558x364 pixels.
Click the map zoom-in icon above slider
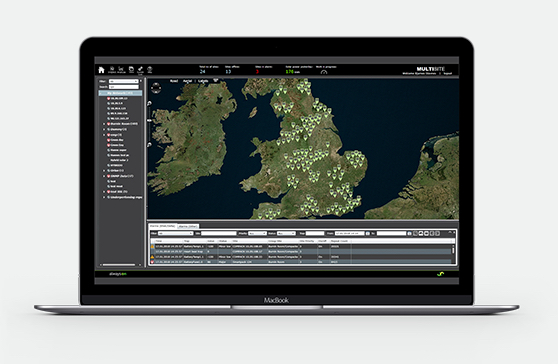coord(149,103)
